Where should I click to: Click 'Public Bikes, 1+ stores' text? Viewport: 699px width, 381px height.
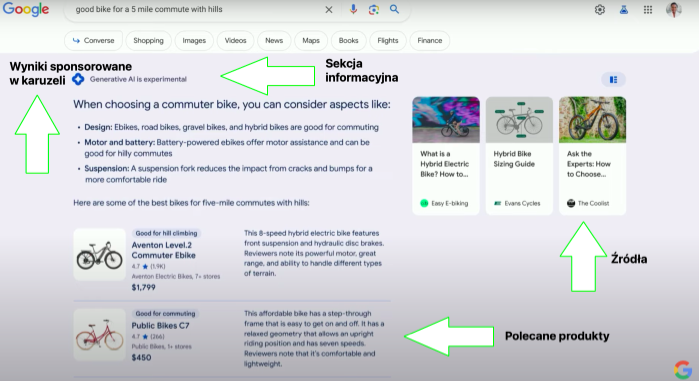pyautogui.click(x=161, y=346)
